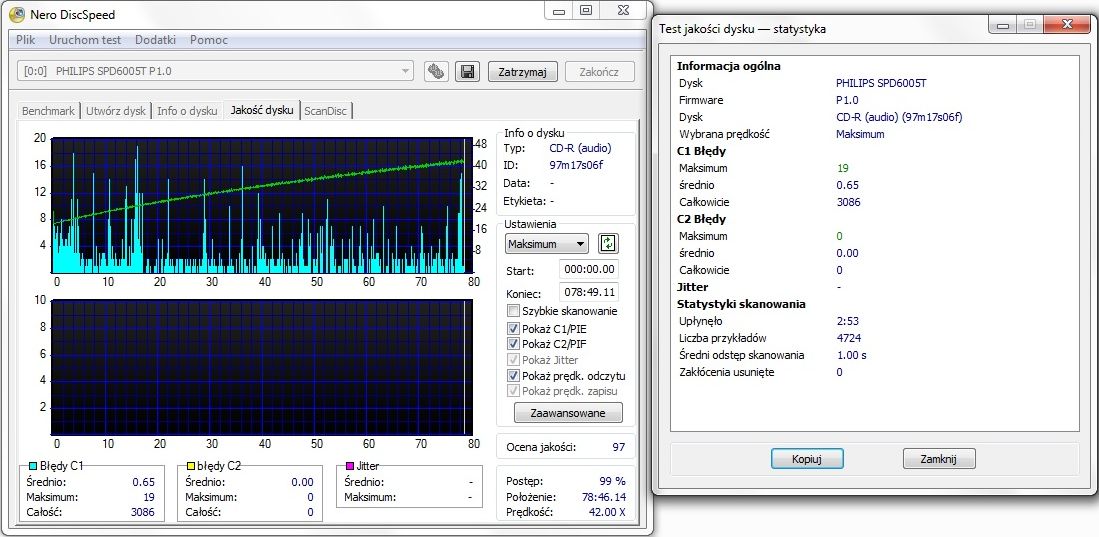Open the Plik menu

click(25, 40)
